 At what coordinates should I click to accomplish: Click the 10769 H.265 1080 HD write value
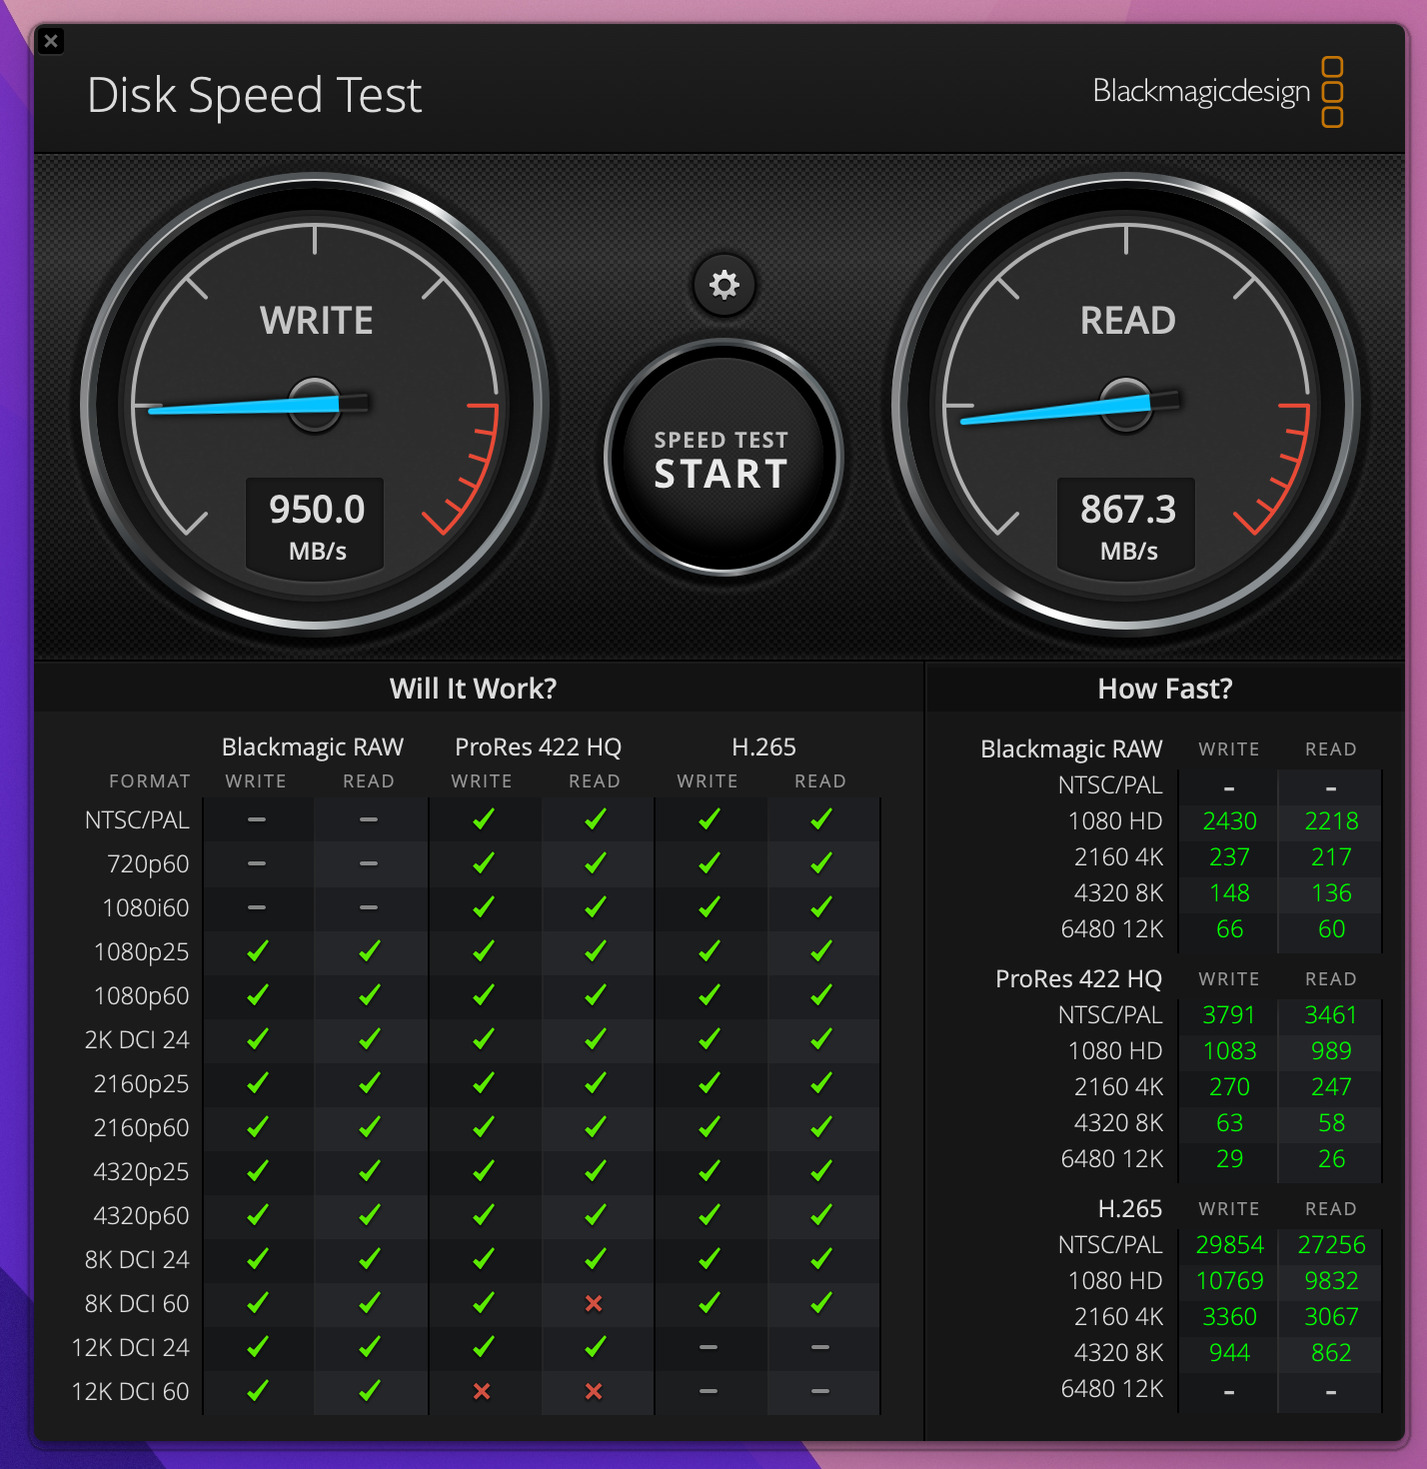tap(1229, 1281)
